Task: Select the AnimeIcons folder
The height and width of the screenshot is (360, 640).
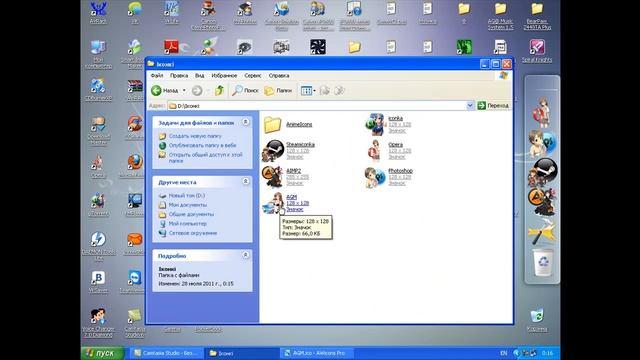Action: pyautogui.click(x=288, y=124)
